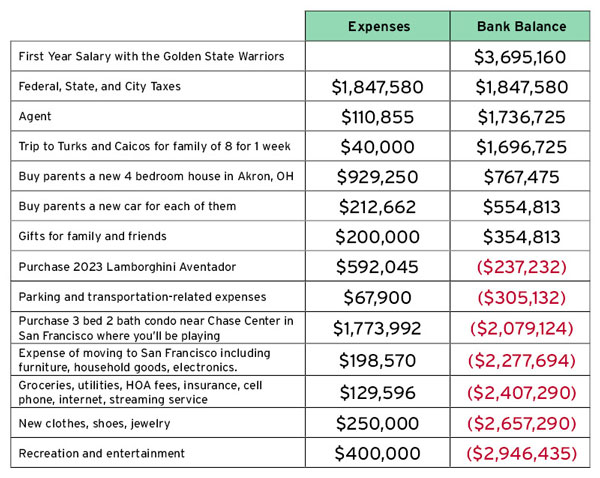Click the new car for parents row label
This screenshot has width=600, height=478.
tap(127, 206)
